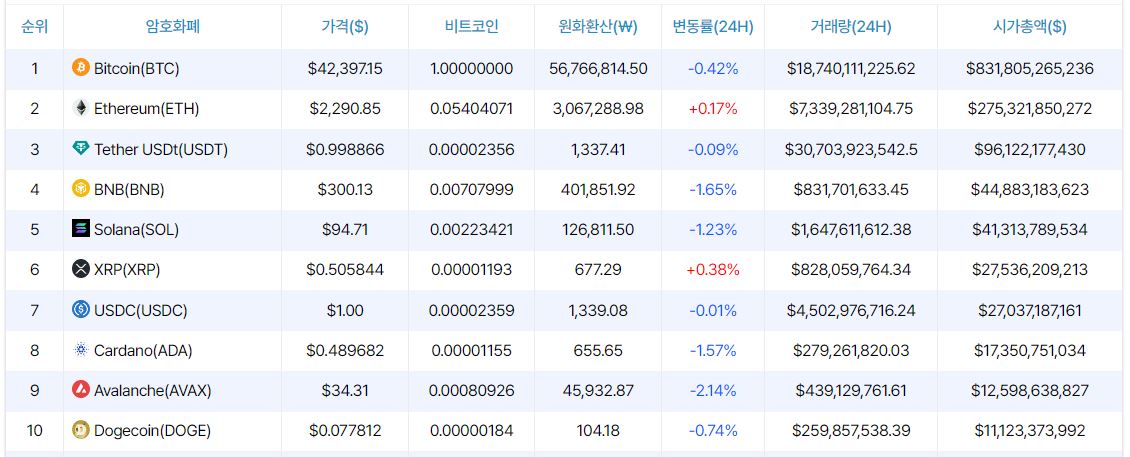Image resolution: width=1130 pixels, height=457 pixels.
Task: Select Dogecoin price $0.077812
Action: [345, 431]
